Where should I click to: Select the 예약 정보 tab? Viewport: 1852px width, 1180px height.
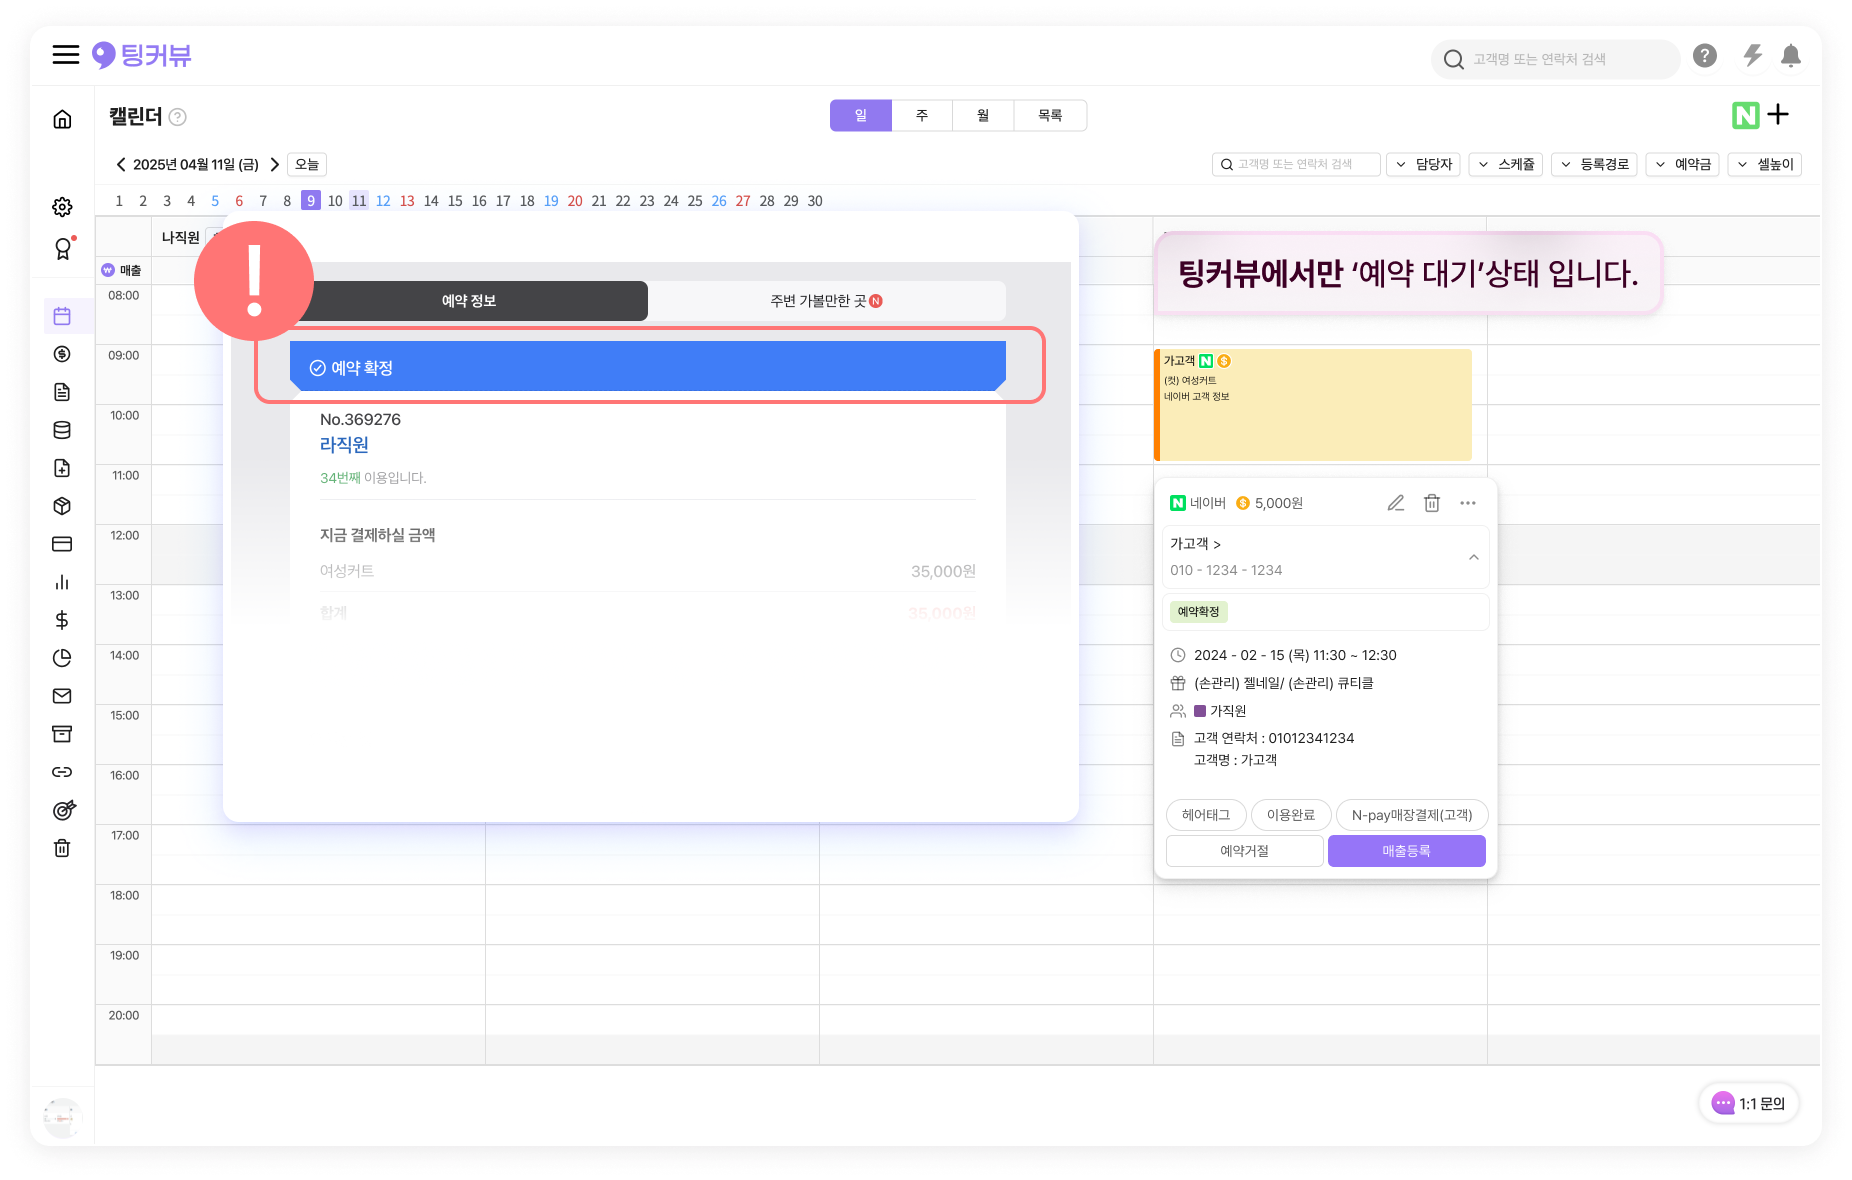(469, 301)
